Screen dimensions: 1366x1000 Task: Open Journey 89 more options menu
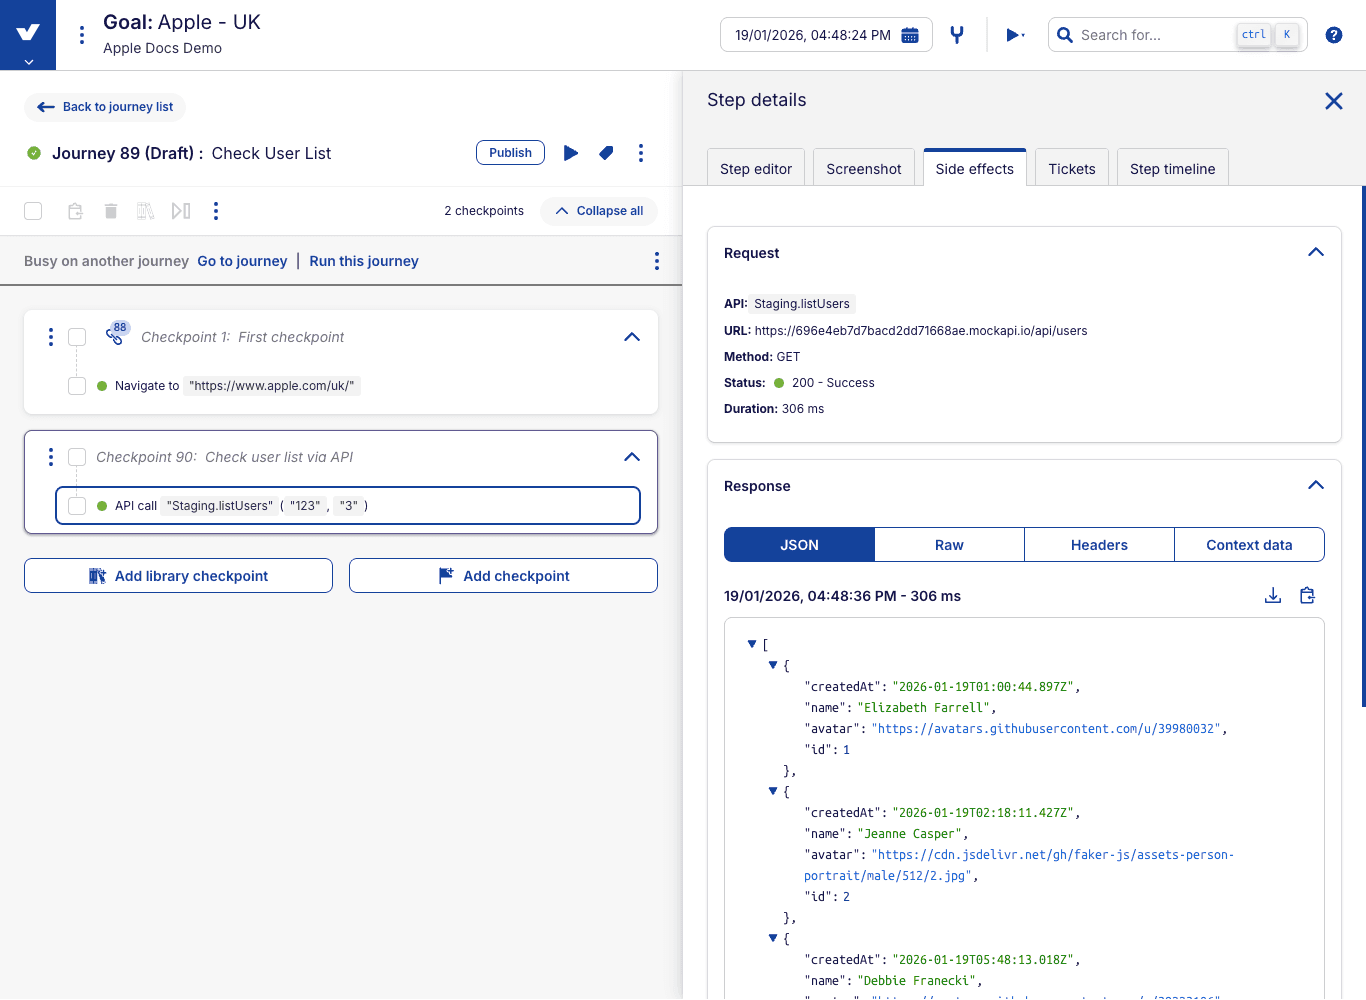click(641, 153)
